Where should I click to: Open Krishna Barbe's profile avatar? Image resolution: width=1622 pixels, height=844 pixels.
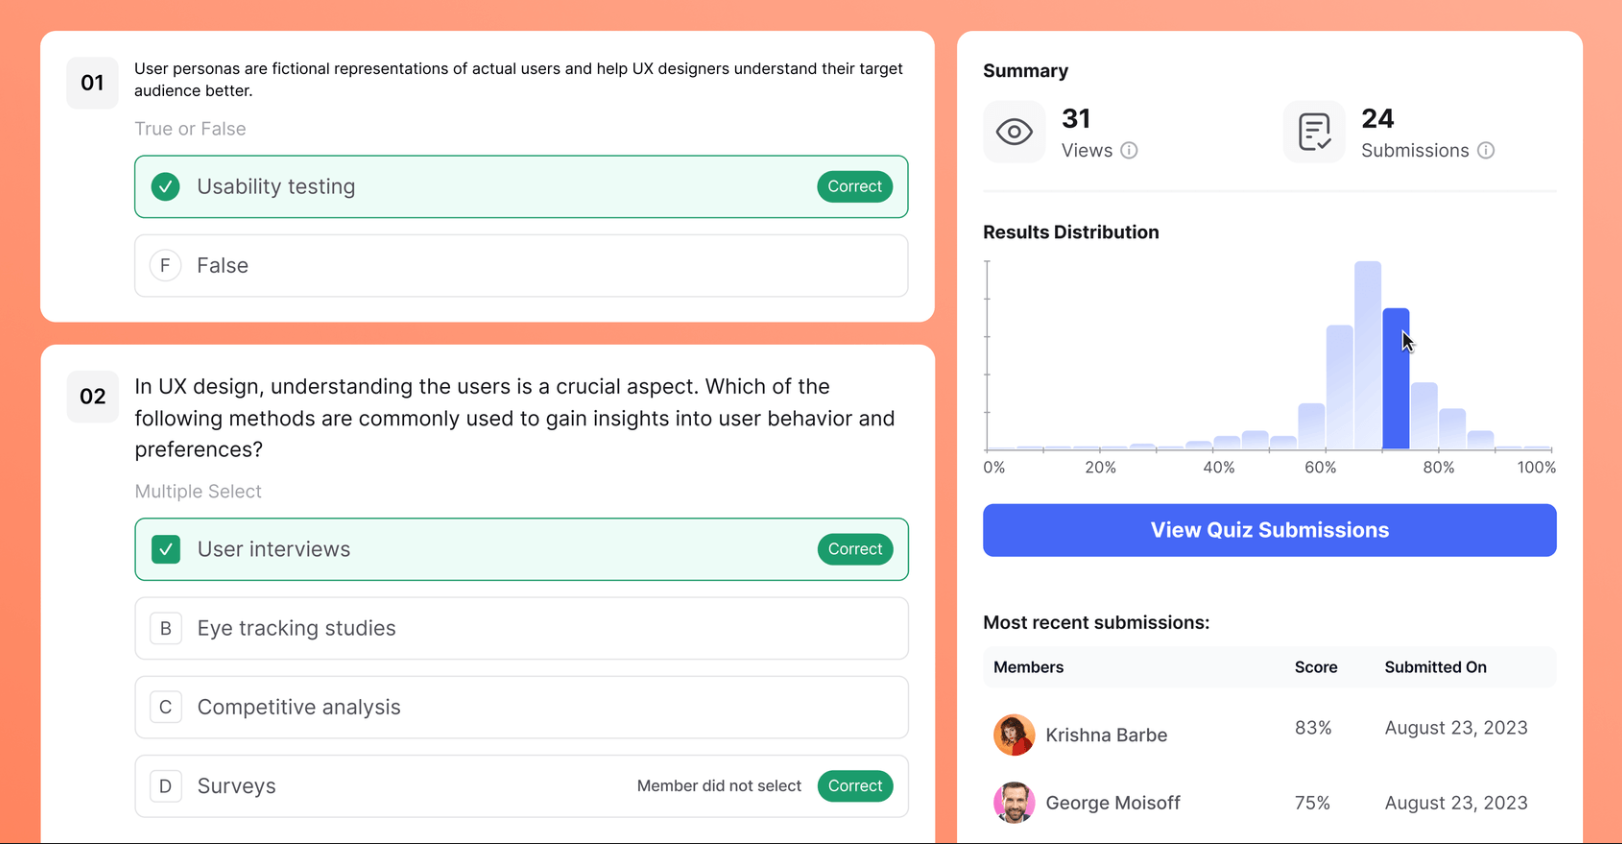pos(1014,734)
